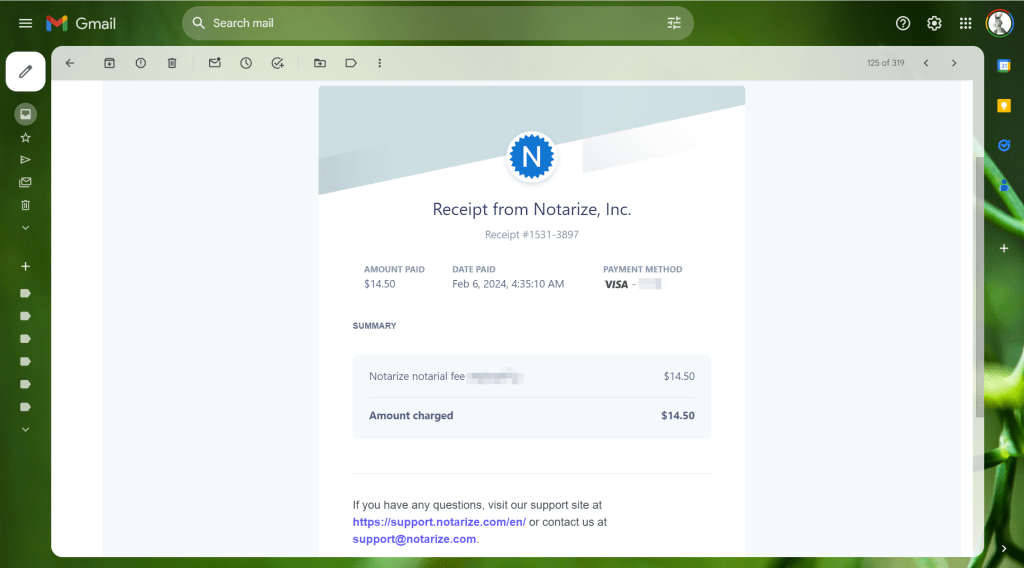Screen dimensions: 1024x568
Task: Click the Notarize notarial fee line
Action: pyautogui.click(x=417, y=376)
